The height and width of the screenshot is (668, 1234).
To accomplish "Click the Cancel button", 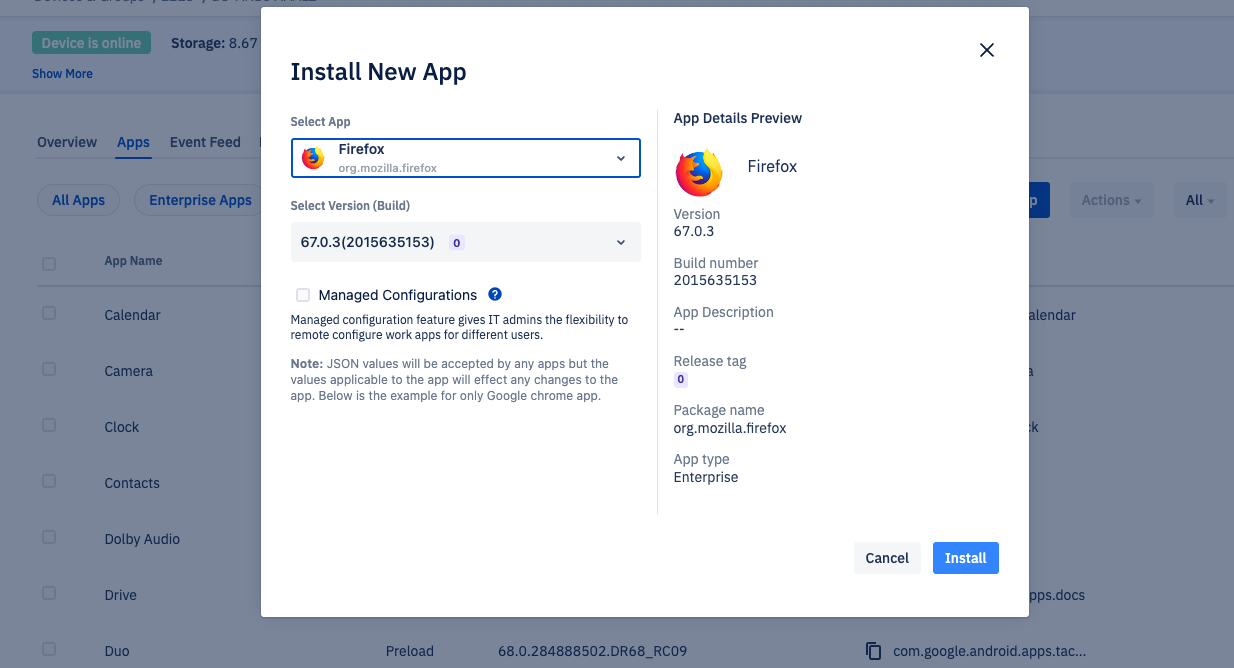I will point(887,558).
